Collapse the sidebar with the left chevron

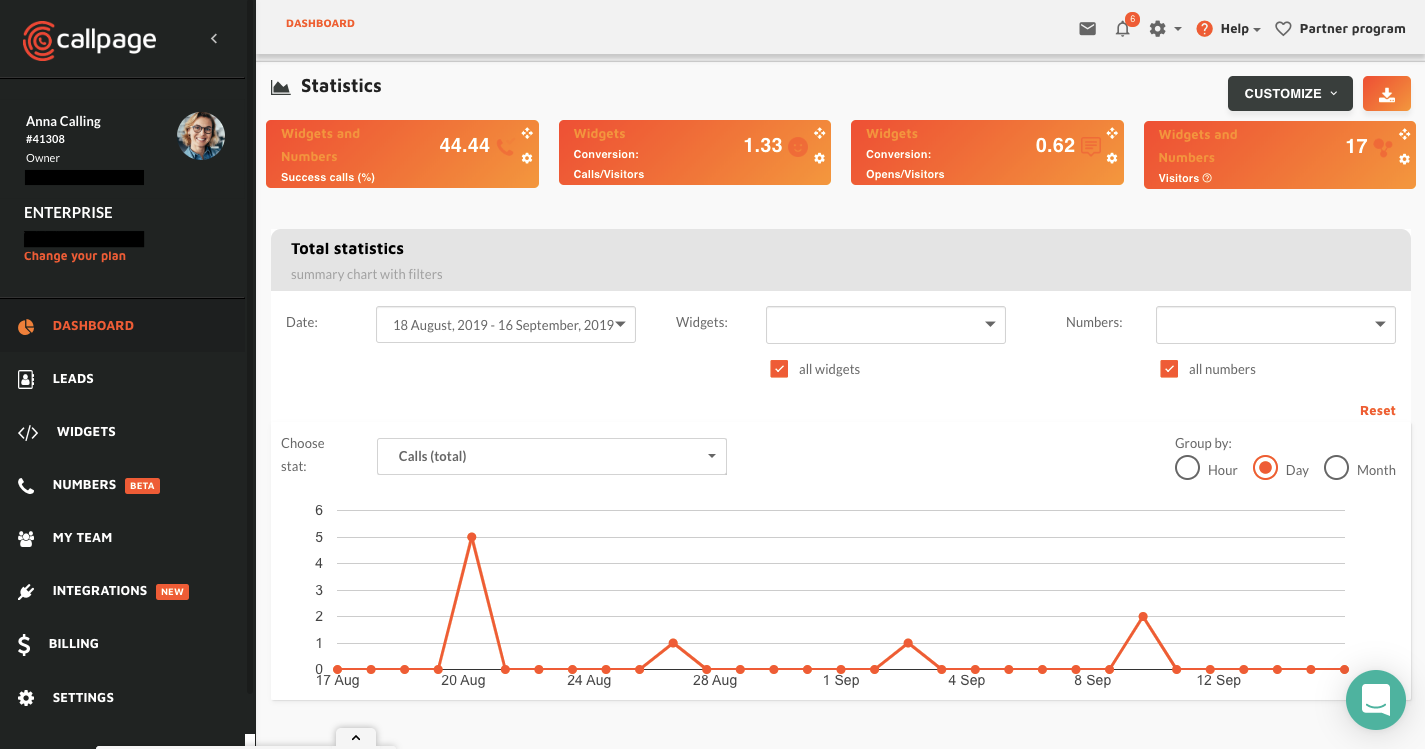tap(214, 39)
